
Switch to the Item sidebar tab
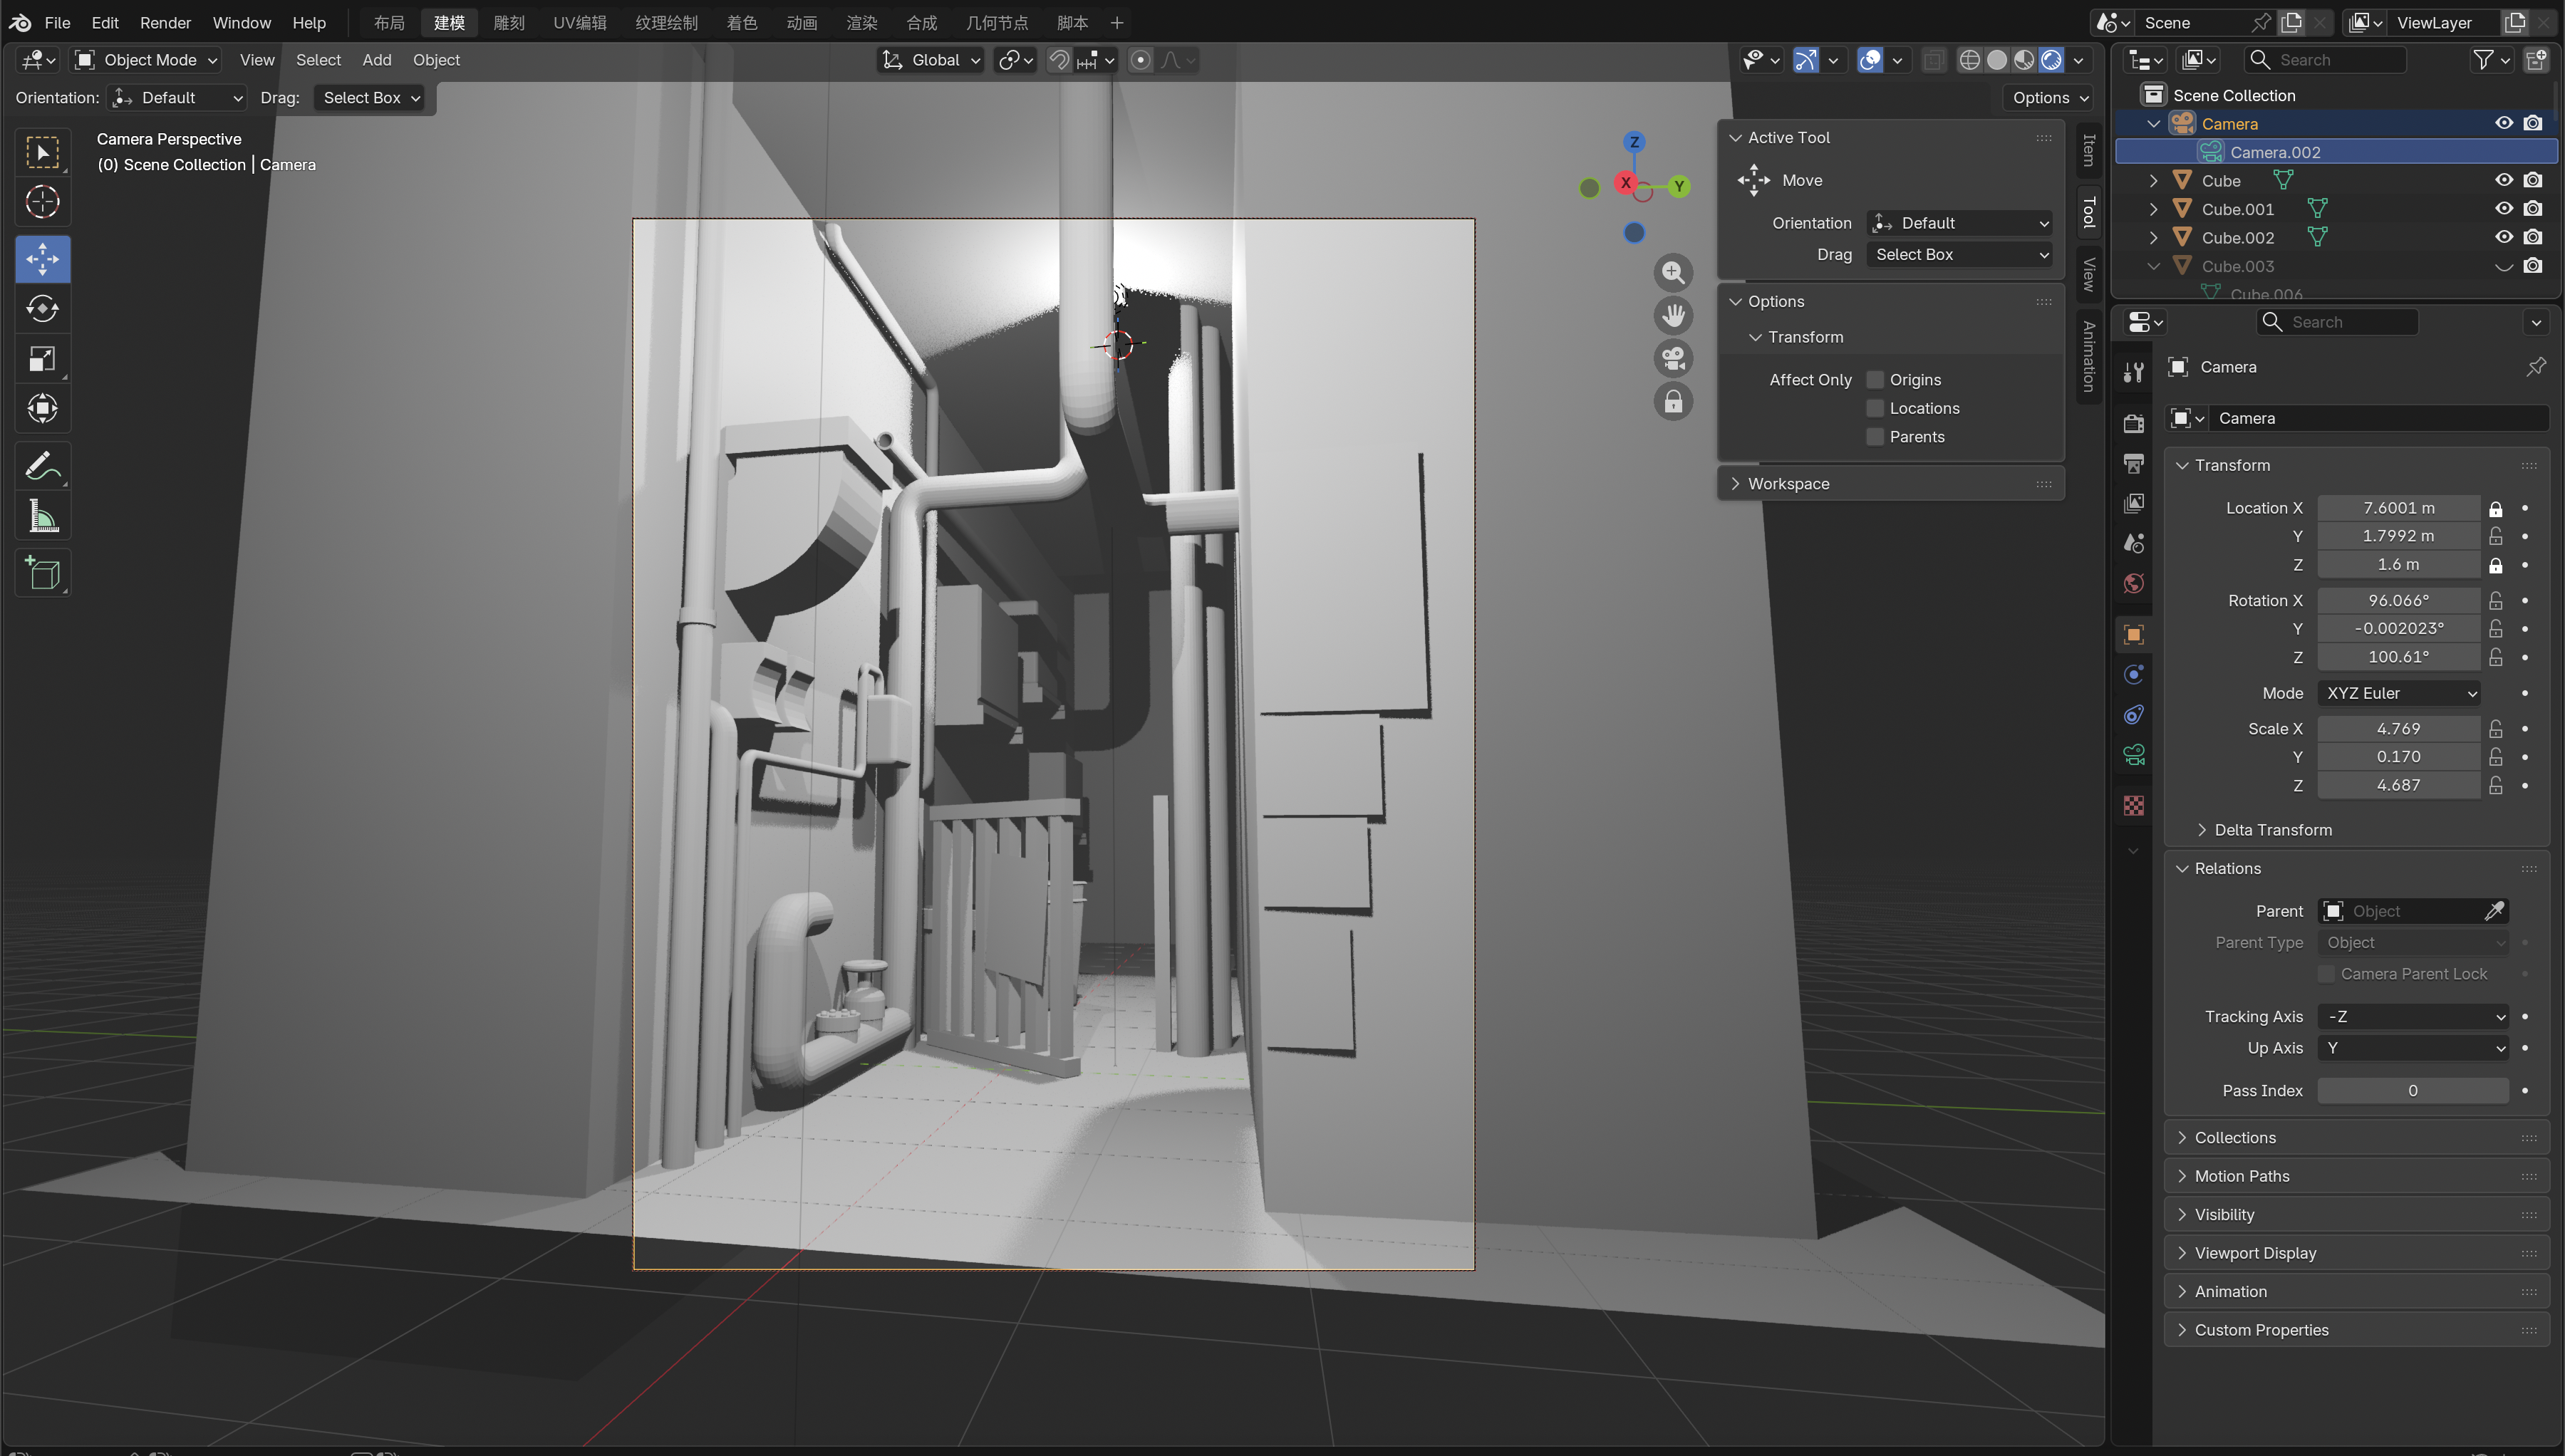pyautogui.click(x=2088, y=151)
